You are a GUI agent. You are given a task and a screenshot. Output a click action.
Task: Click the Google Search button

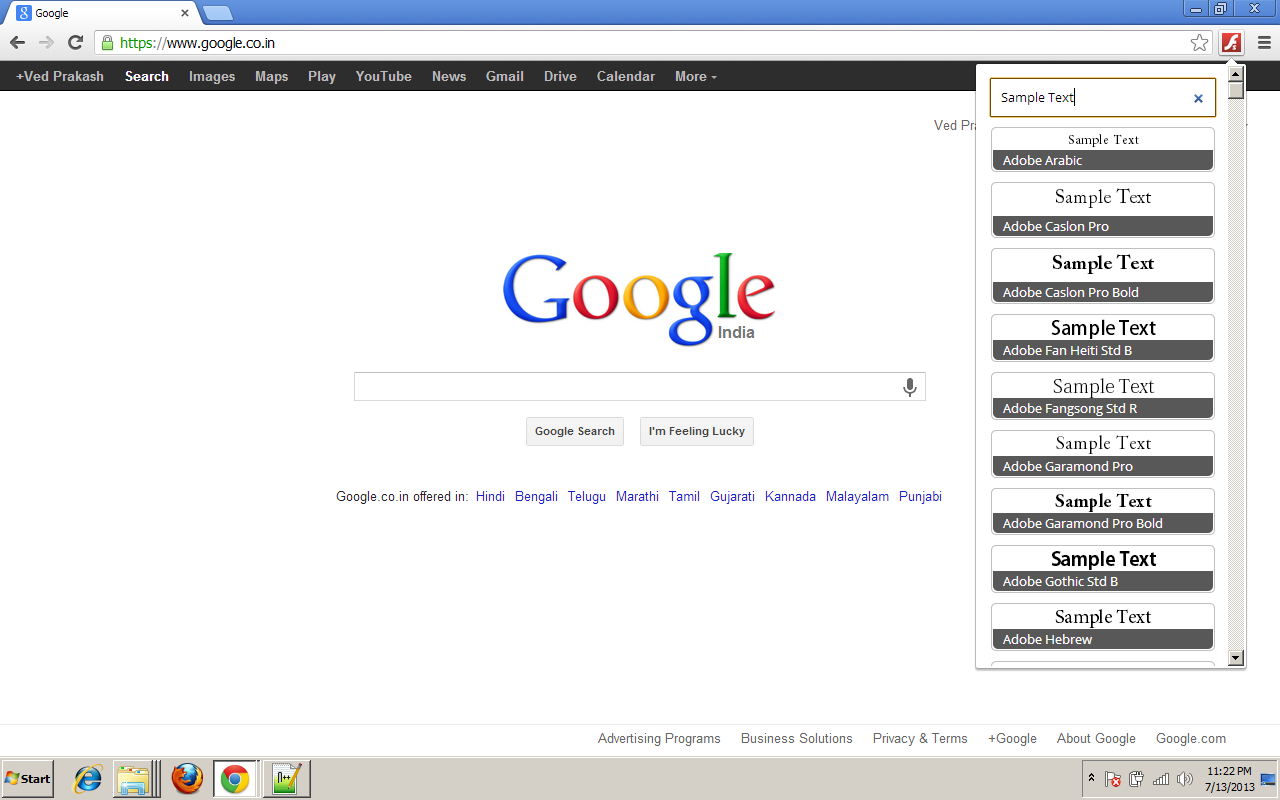(575, 431)
